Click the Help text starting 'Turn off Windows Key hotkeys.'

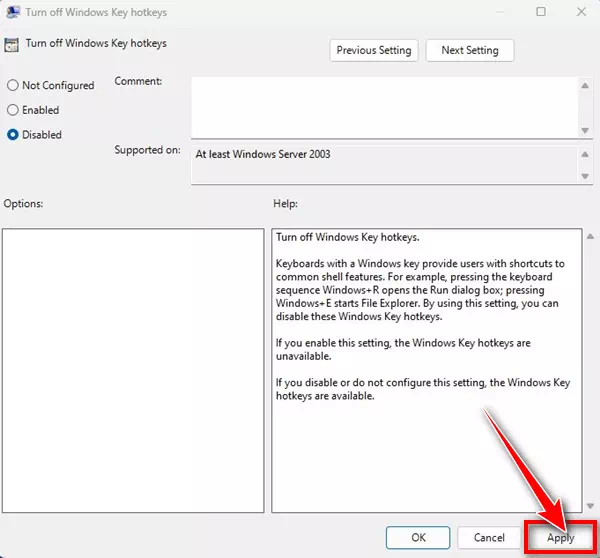coord(347,237)
